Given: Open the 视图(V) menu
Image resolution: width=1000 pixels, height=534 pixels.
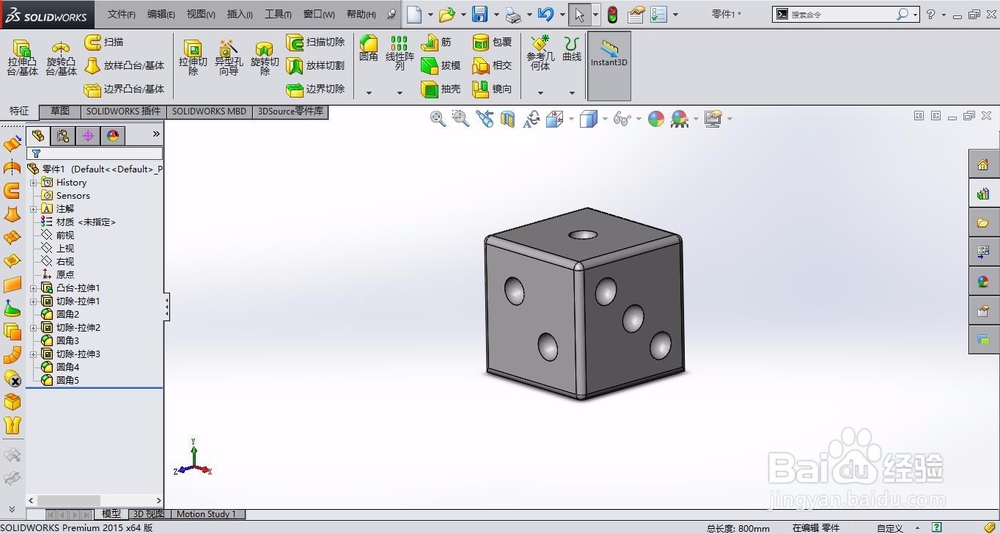Looking at the screenshot, I should (x=201, y=14).
